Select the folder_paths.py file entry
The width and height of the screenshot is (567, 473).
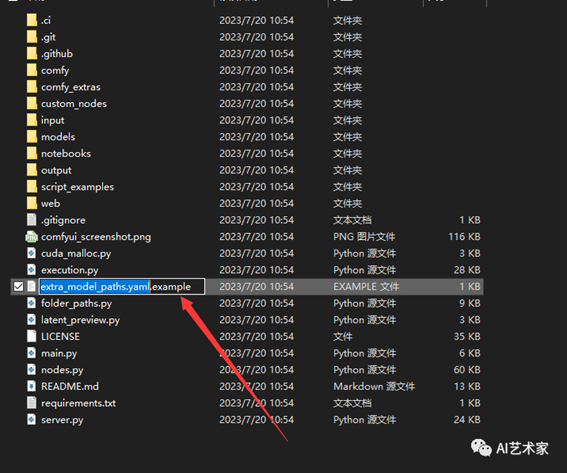(x=247, y=303)
